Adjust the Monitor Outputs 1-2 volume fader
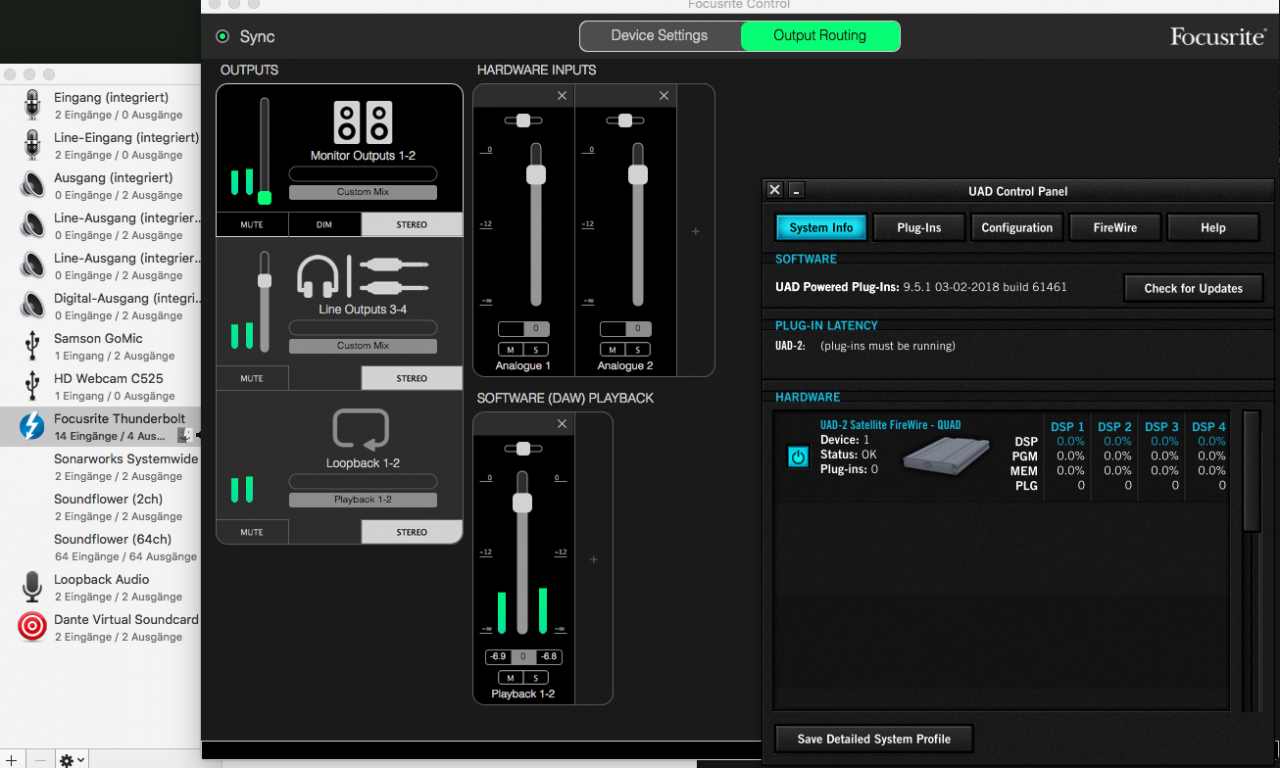Screen dimensions: 1280x768 coord(264,197)
